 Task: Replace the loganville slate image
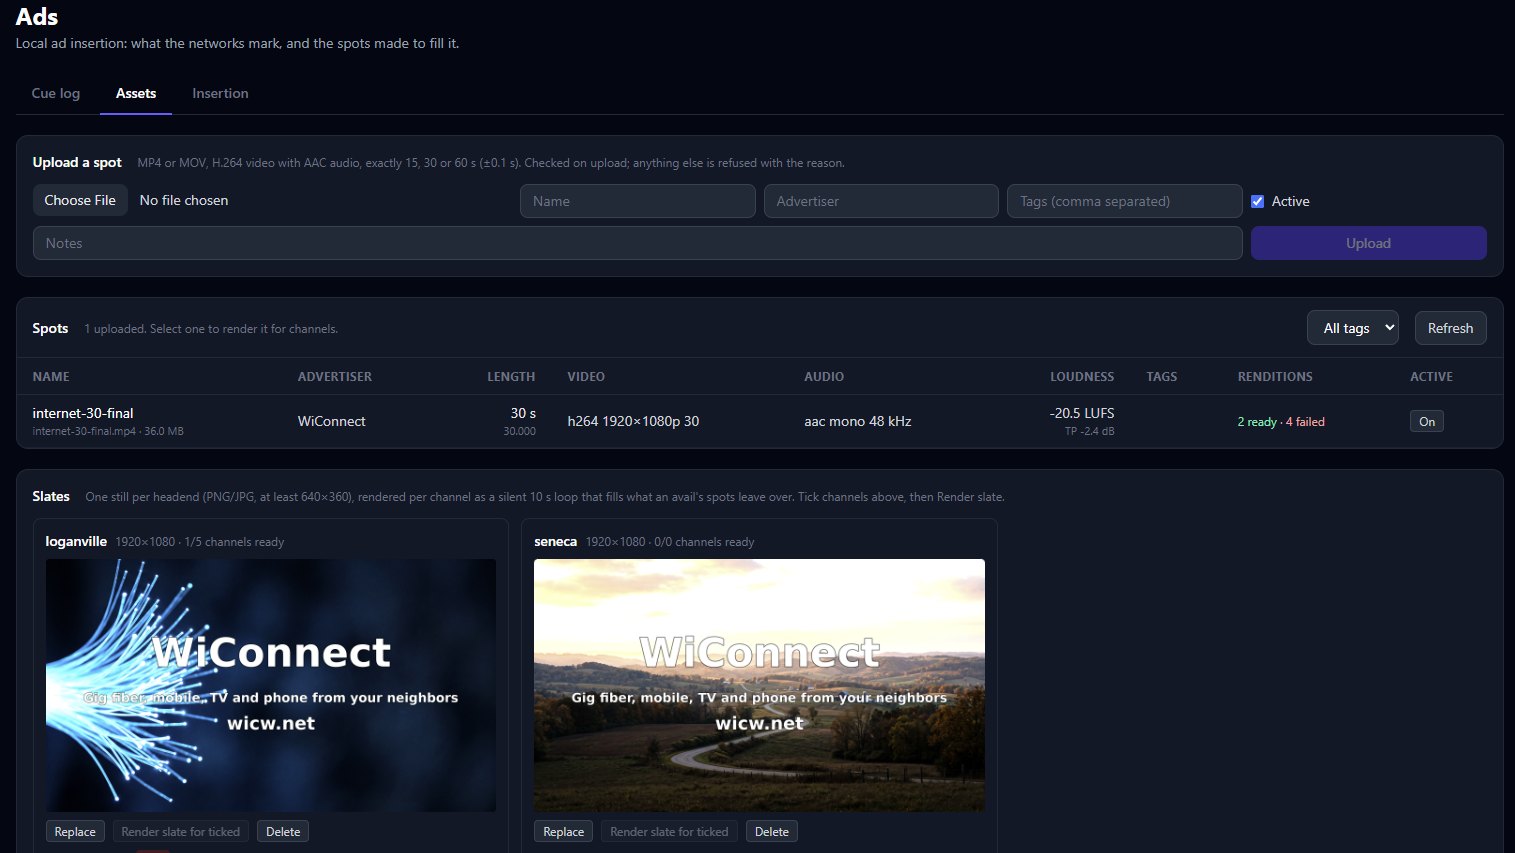pos(75,832)
